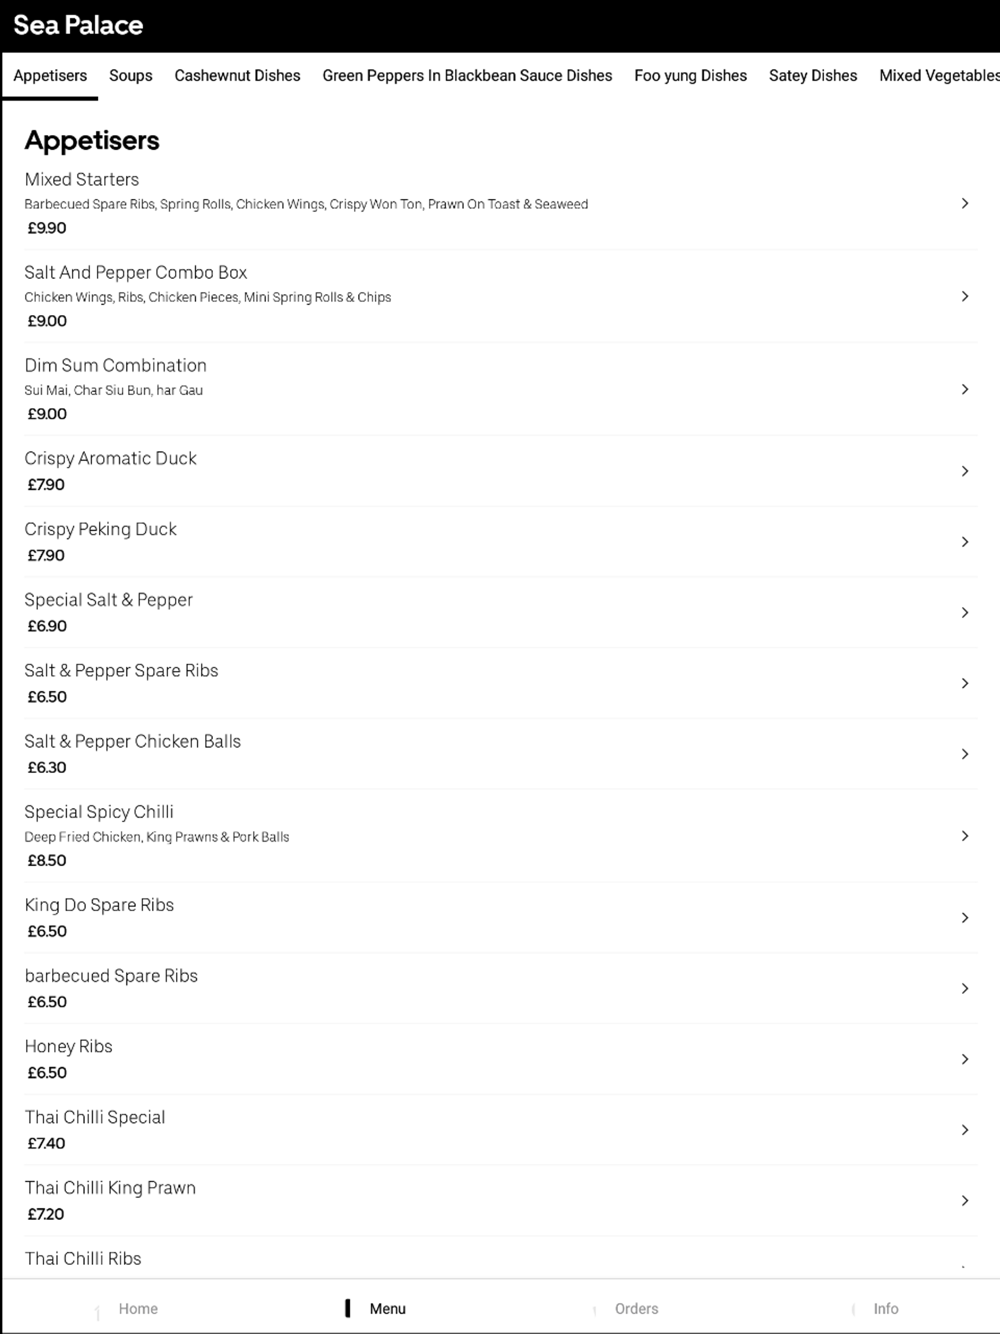Select the Crispy Peking Duck item

pyautogui.click(x=500, y=542)
